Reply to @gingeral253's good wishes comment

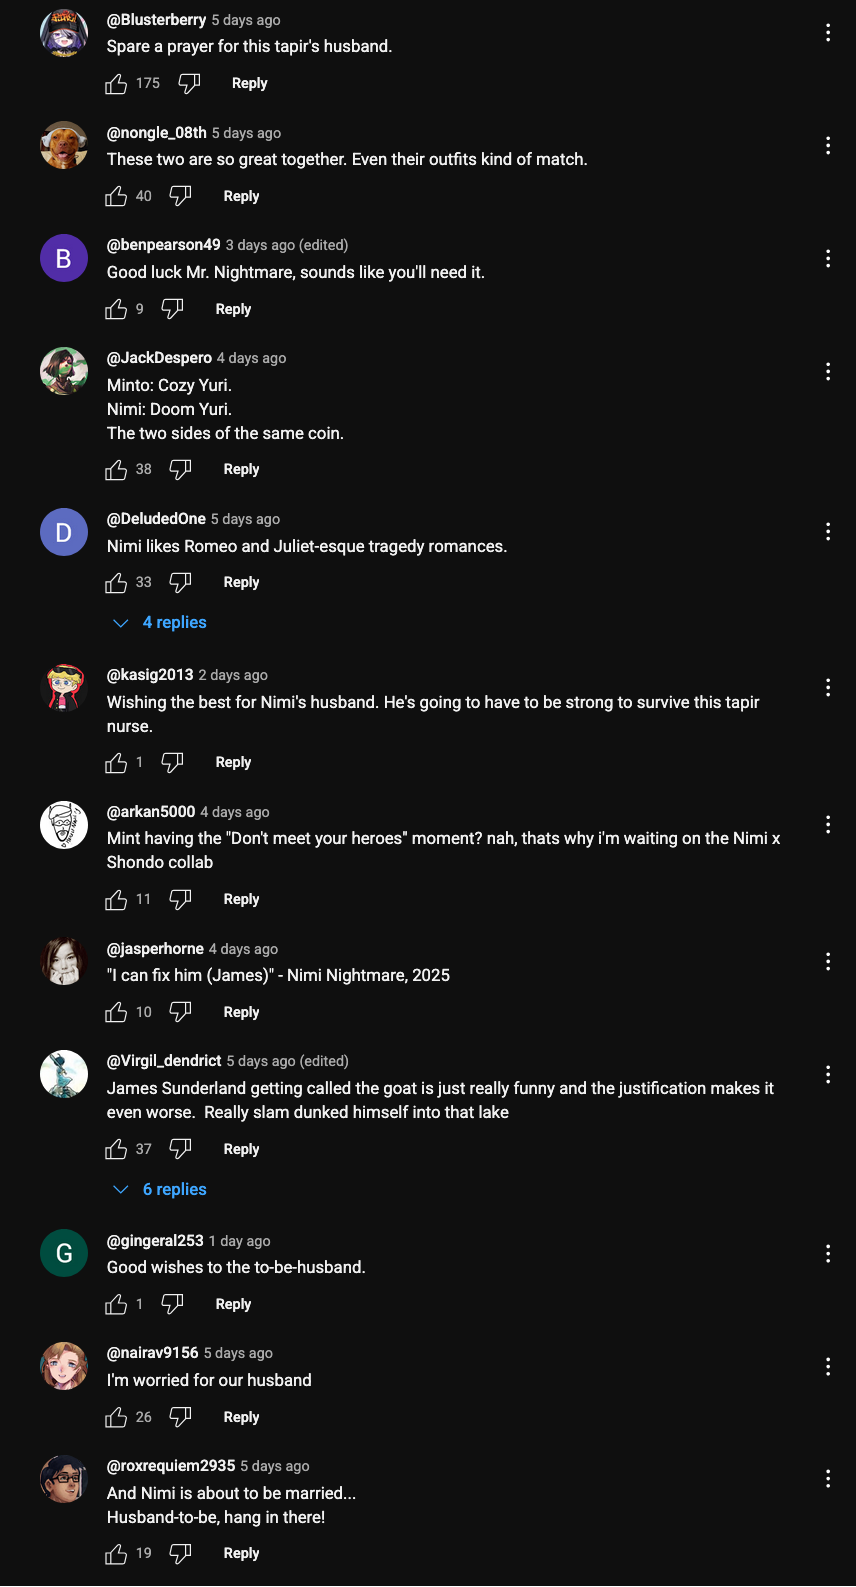tap(233, 1304)
